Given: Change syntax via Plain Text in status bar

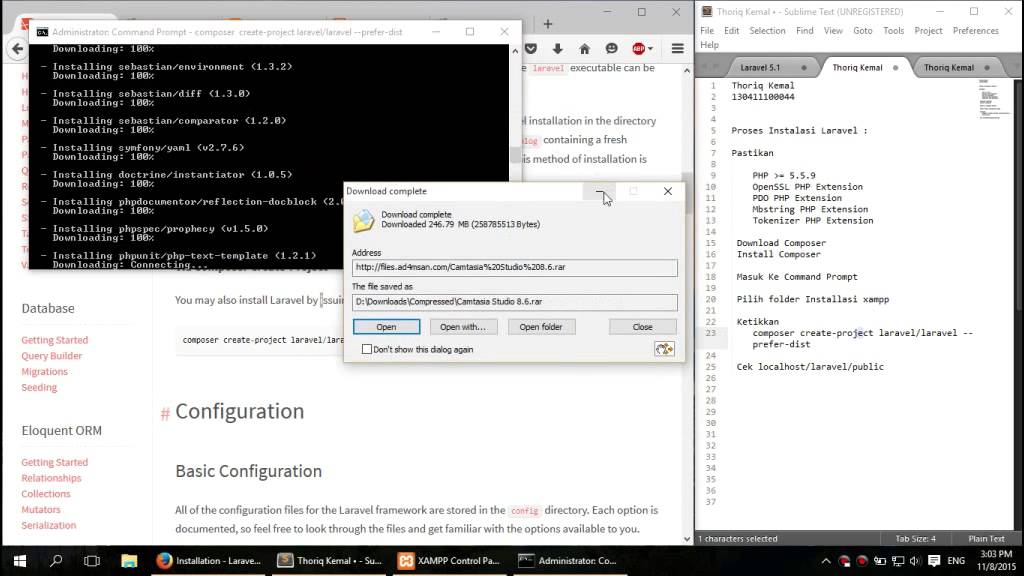Looking at the screenshot, I should tap(986, 539).
